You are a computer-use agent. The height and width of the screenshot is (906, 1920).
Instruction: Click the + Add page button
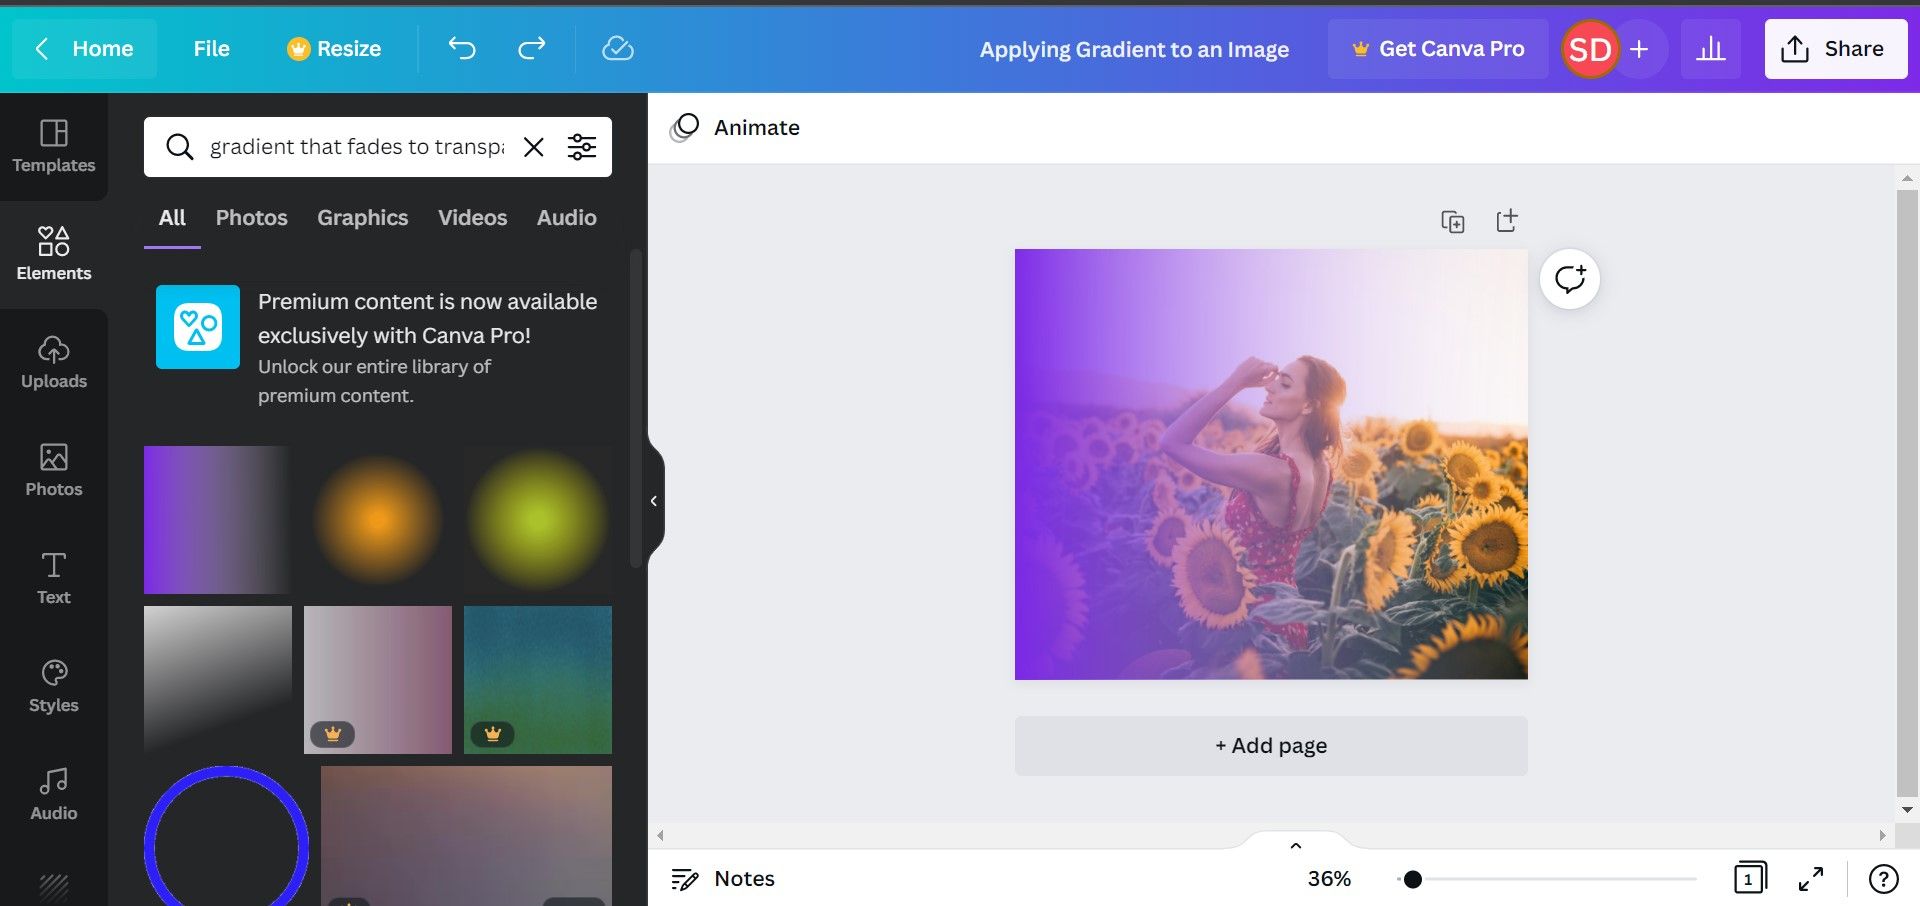click(1271, 746)
